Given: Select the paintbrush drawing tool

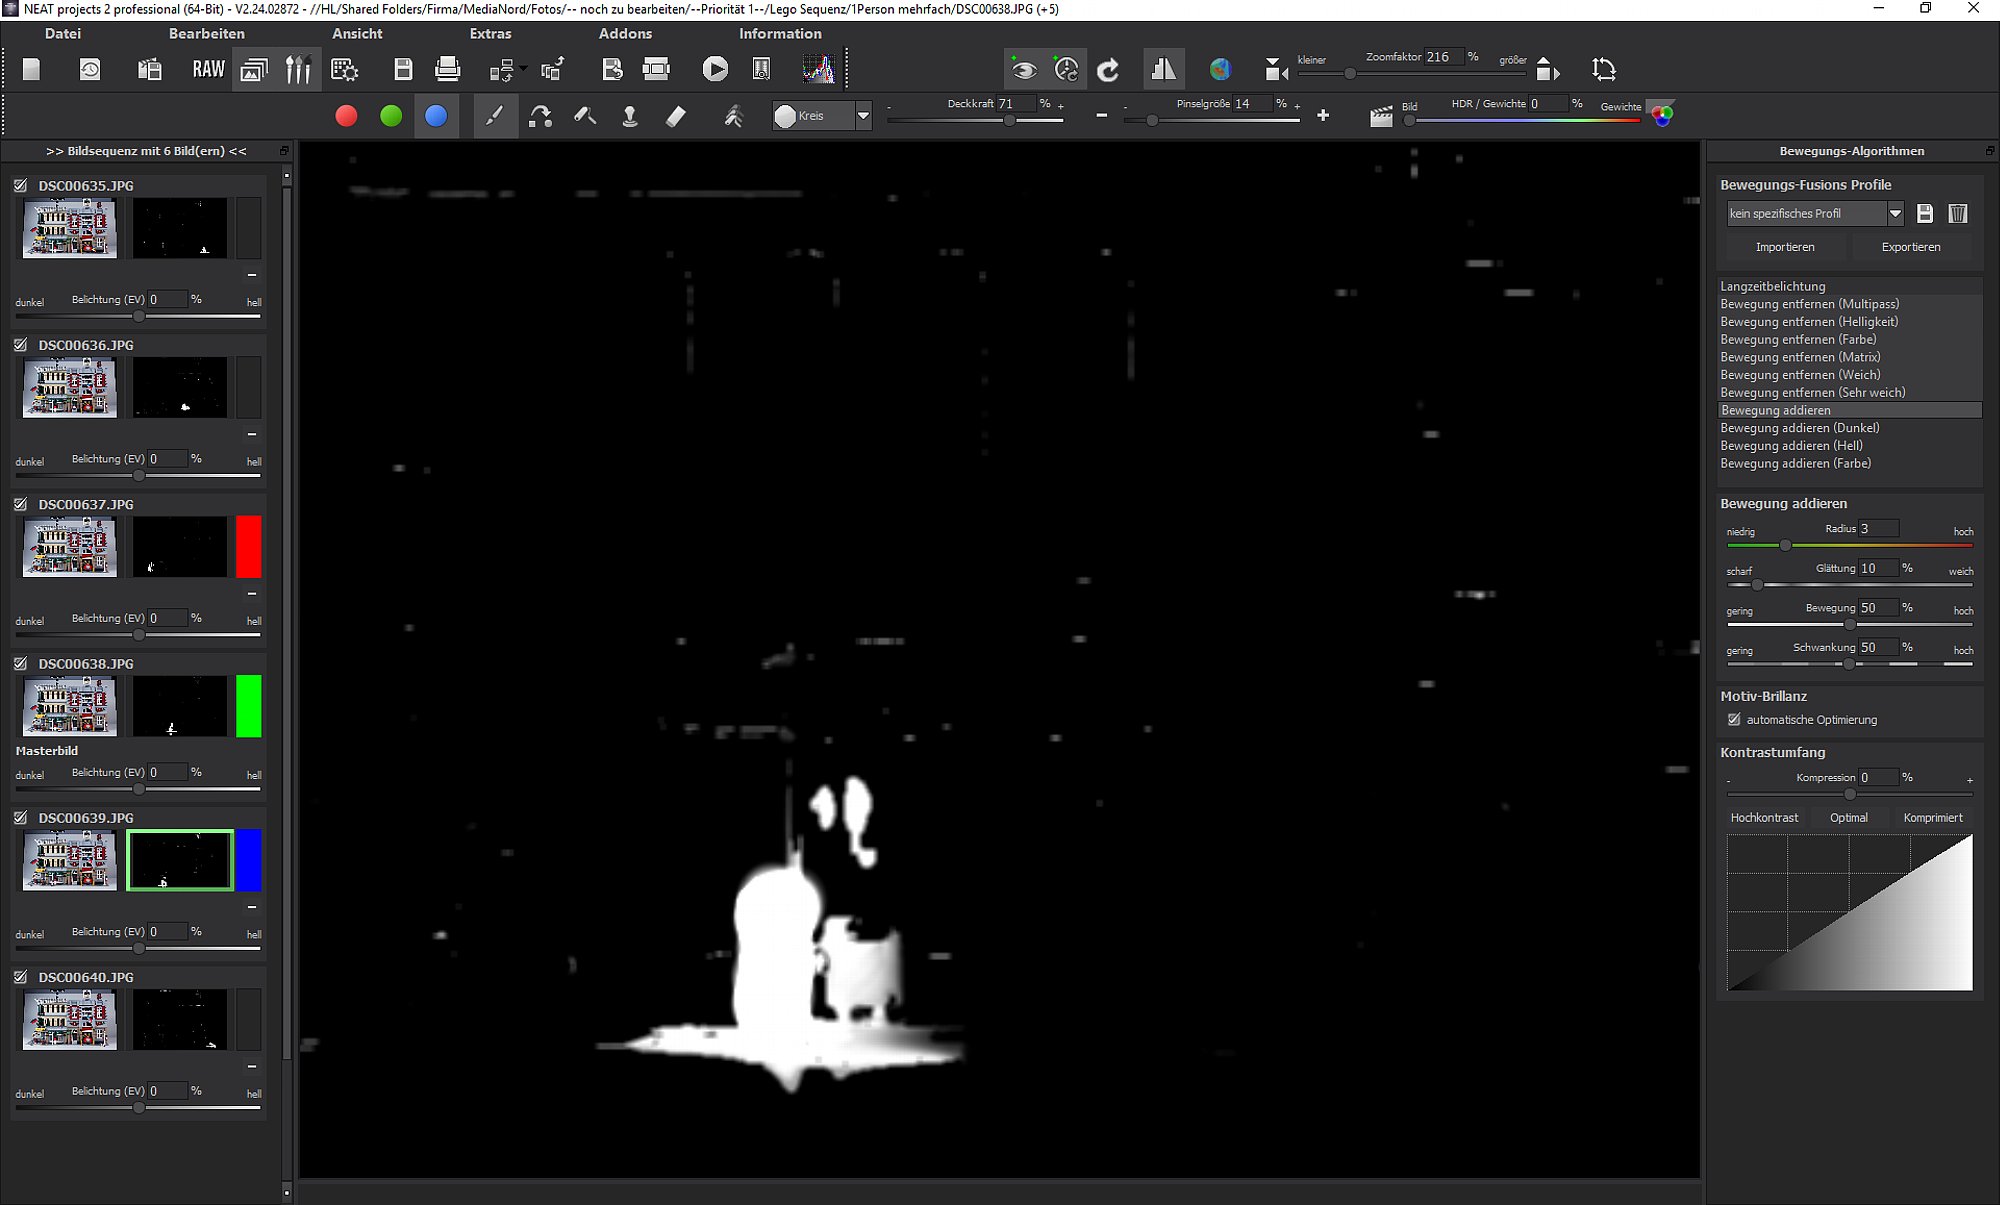Looking at the screenshot, I should [x=494, y=116].
